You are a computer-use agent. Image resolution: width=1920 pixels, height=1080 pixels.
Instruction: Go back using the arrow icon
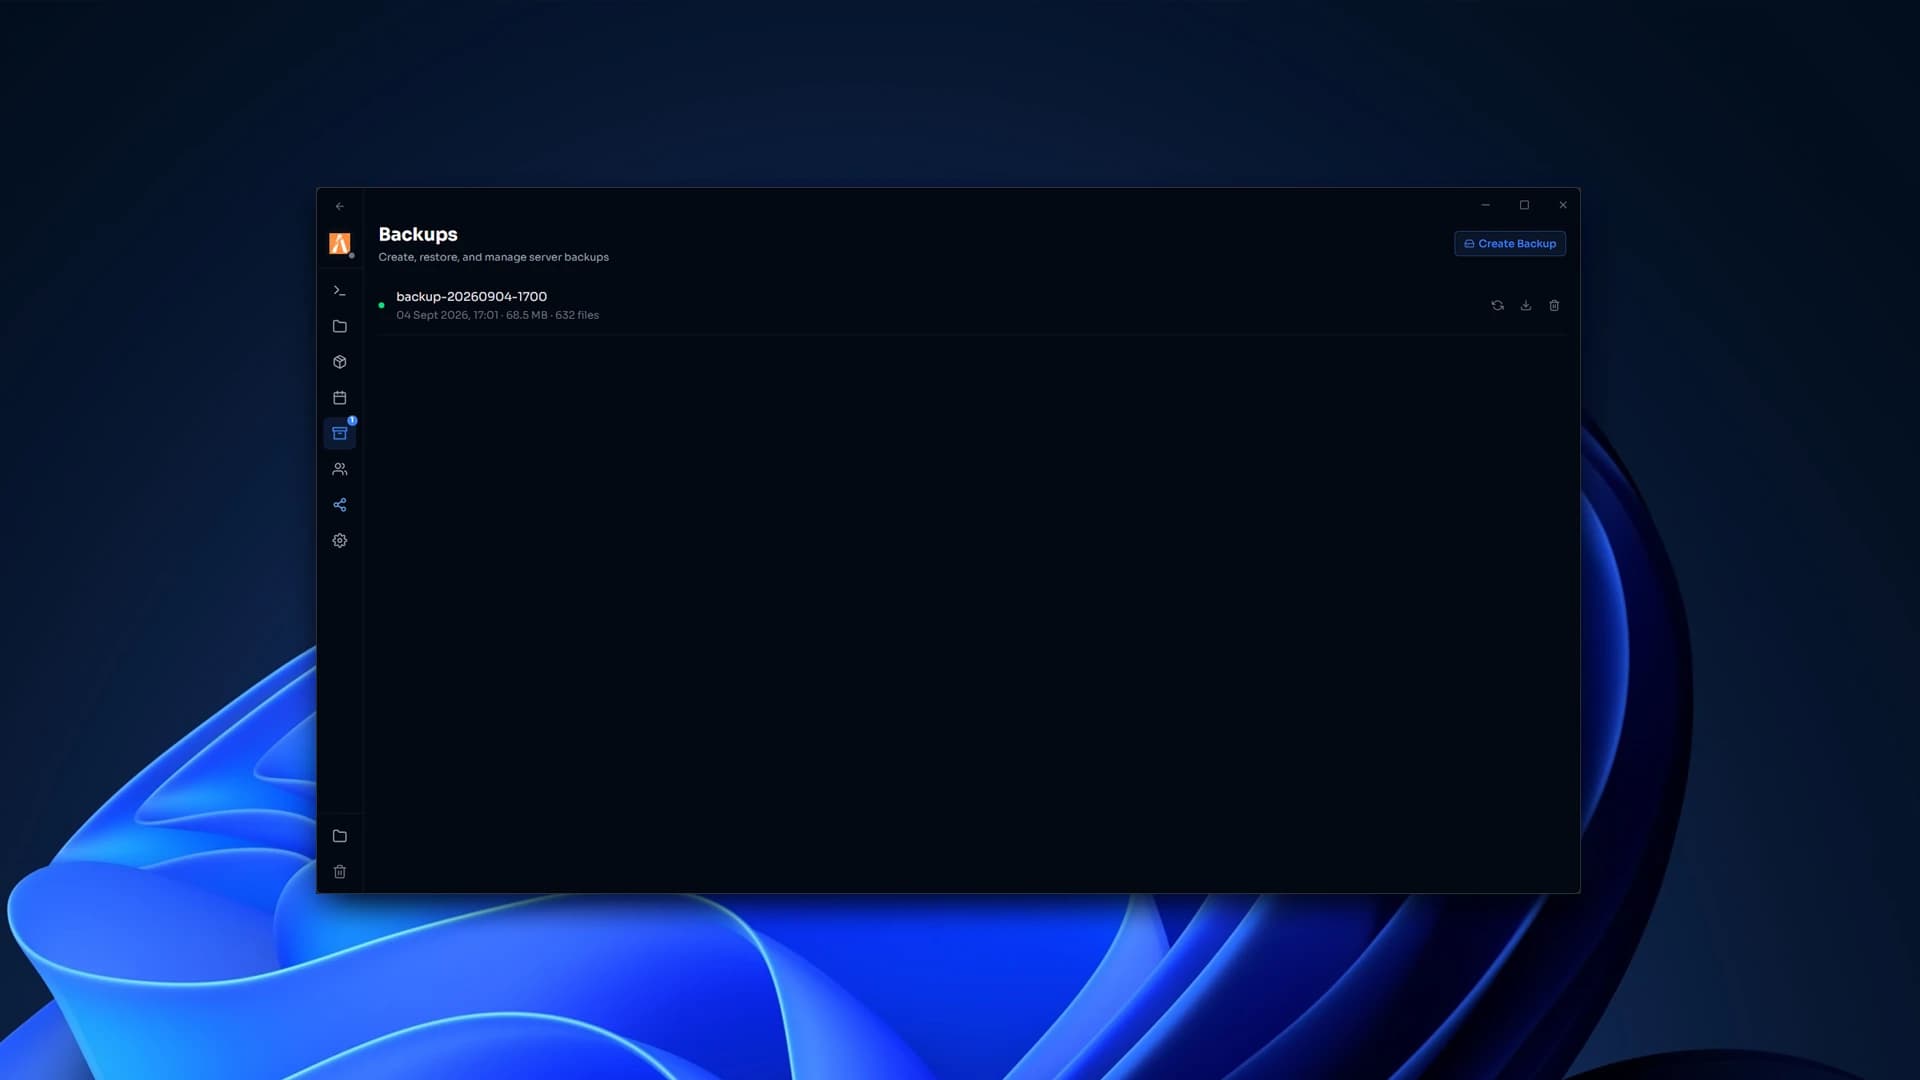(340, 206)
